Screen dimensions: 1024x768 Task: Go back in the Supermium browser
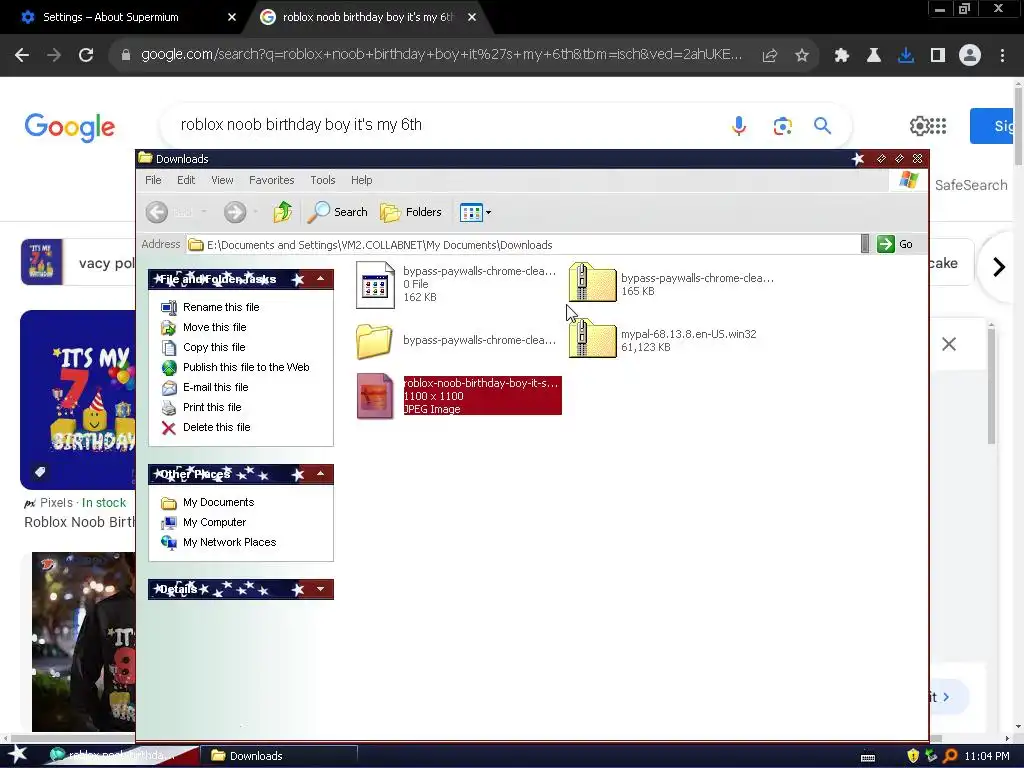click(x=22, y=56)
